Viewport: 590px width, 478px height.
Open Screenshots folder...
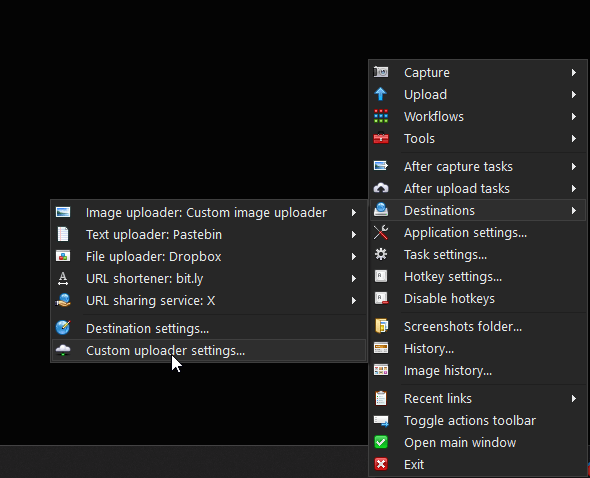pyautogui.click(x=478, y=326)
